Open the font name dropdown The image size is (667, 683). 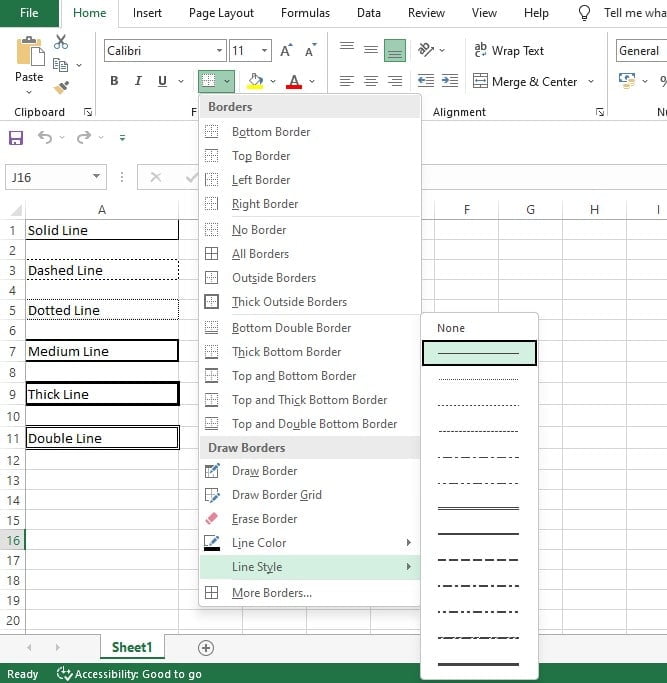click(x=219, y=51)
